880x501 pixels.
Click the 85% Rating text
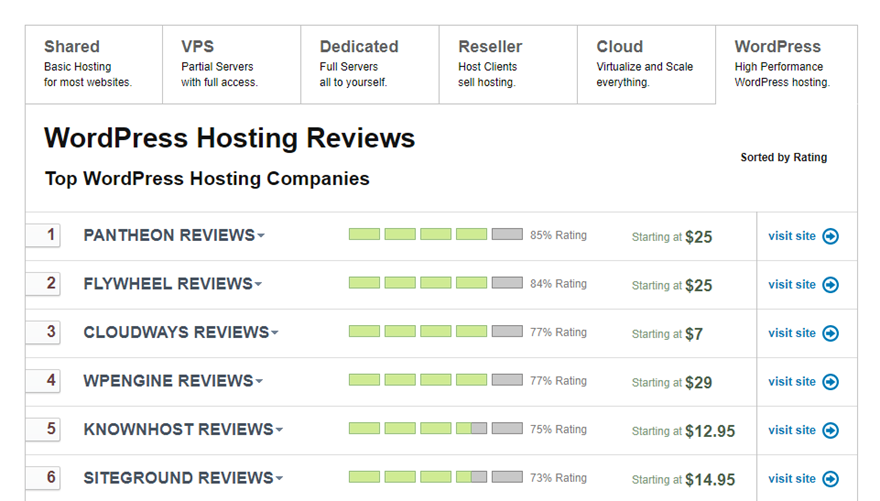click(x=558, y=235)
